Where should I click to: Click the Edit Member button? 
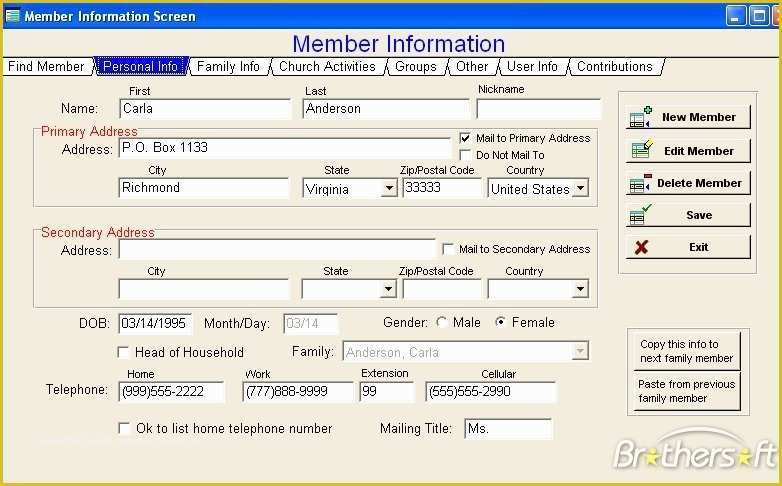coord(688,151)
